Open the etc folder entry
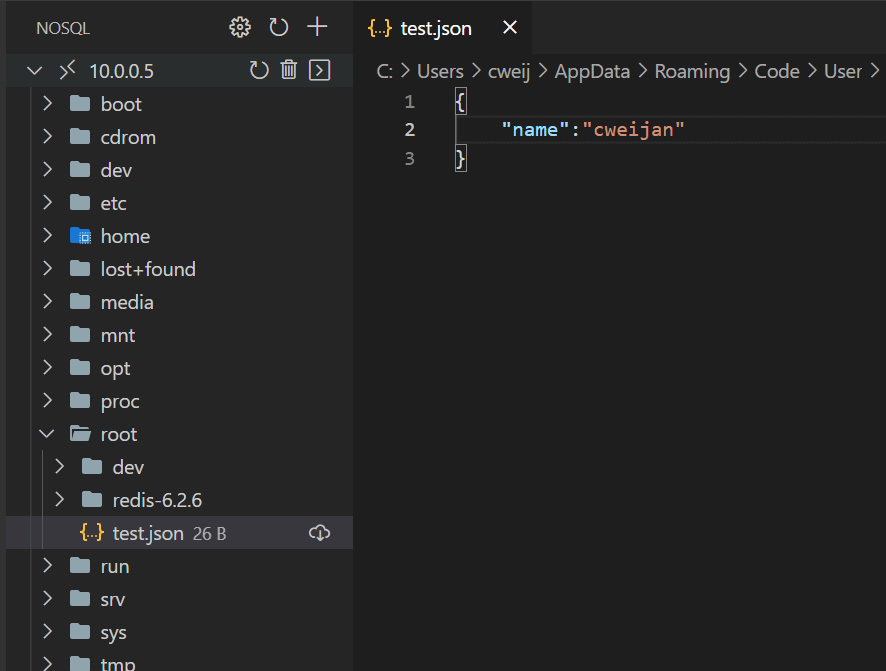886x671 pixels. tap(113, 203)
